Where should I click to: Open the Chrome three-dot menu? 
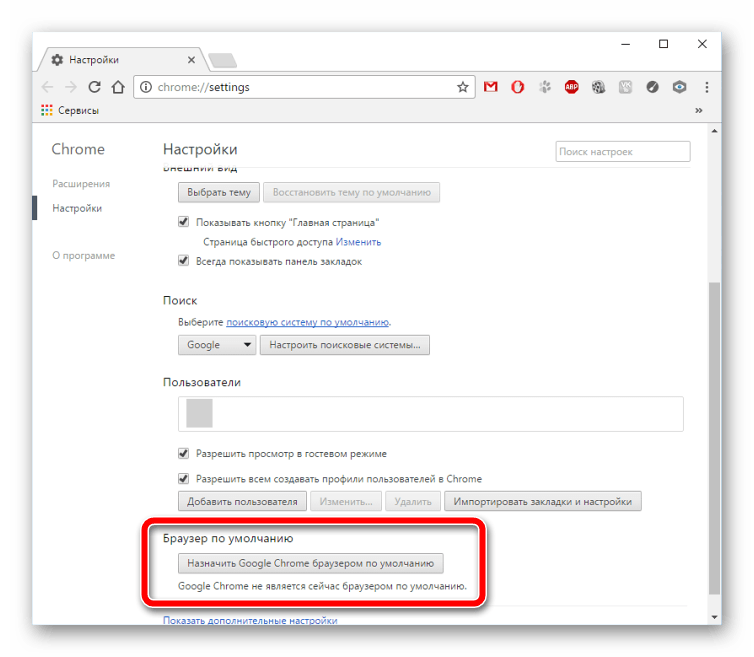pos(708,87)
